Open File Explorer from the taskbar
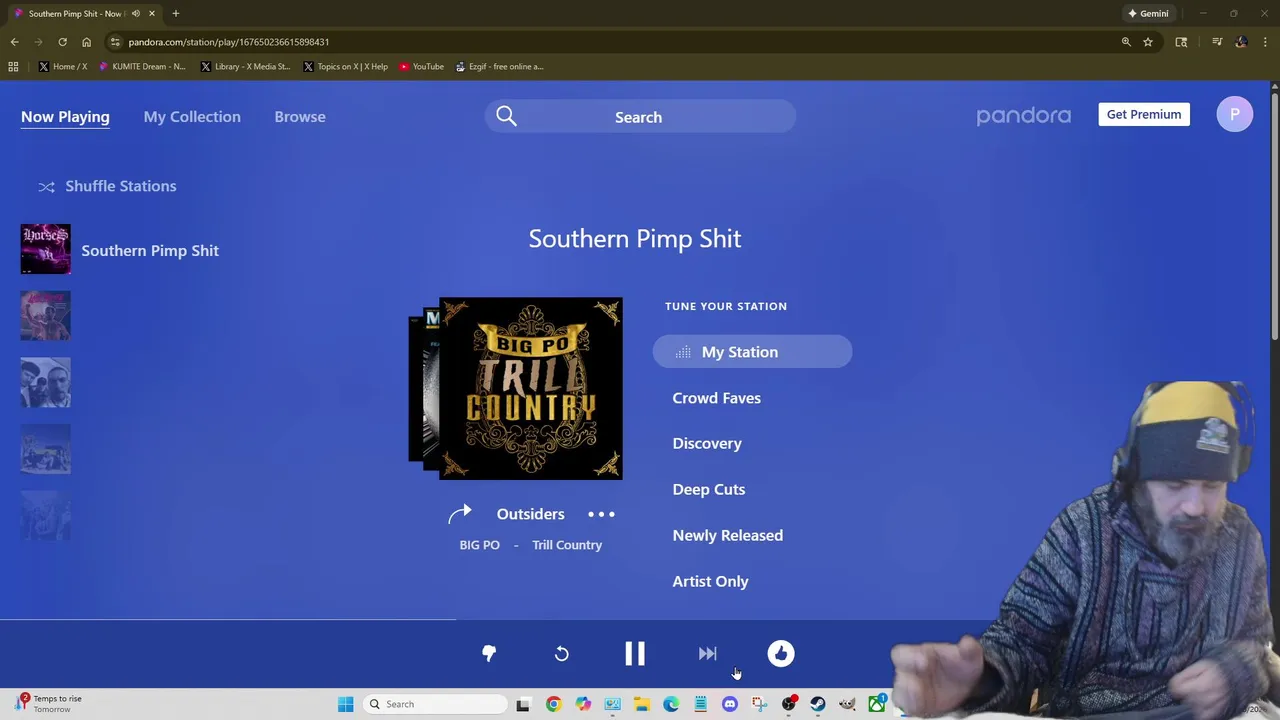This screenshot has width=1280, height=720. (x=642, y=704)
